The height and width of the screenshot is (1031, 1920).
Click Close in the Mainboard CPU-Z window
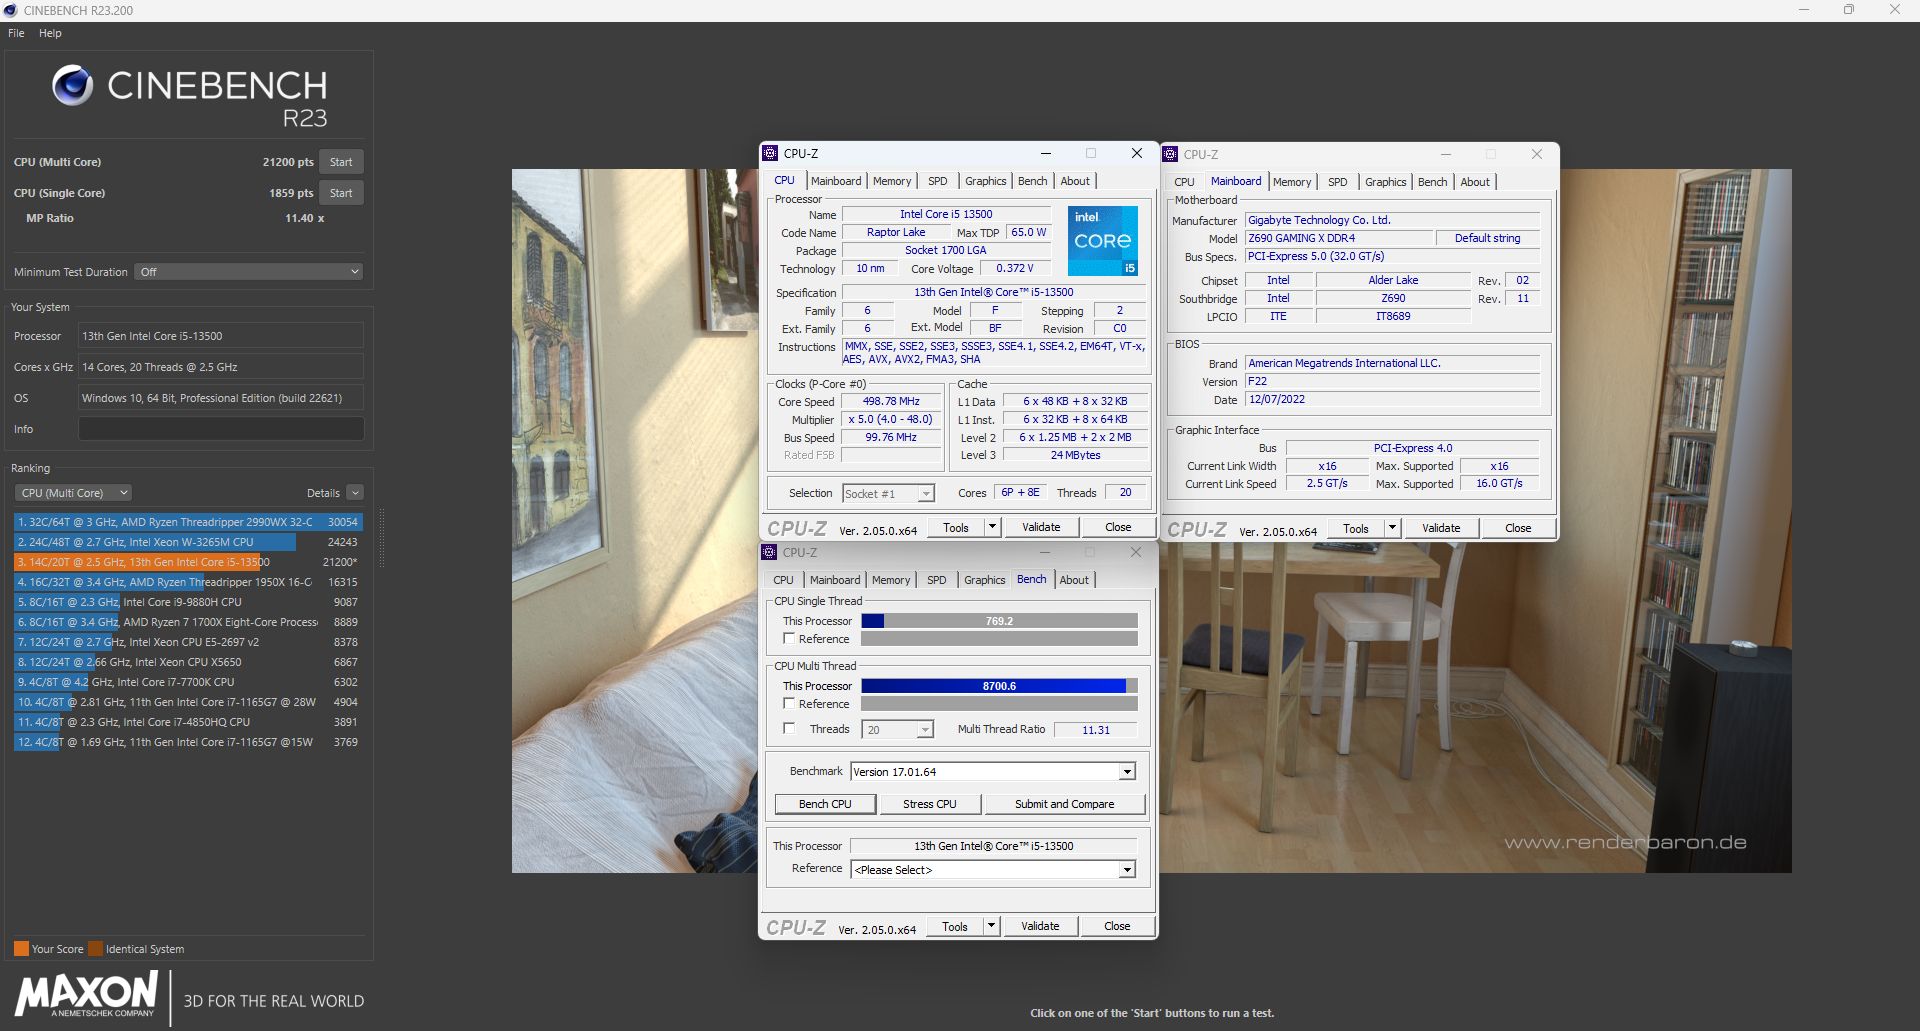point(1518,528)
